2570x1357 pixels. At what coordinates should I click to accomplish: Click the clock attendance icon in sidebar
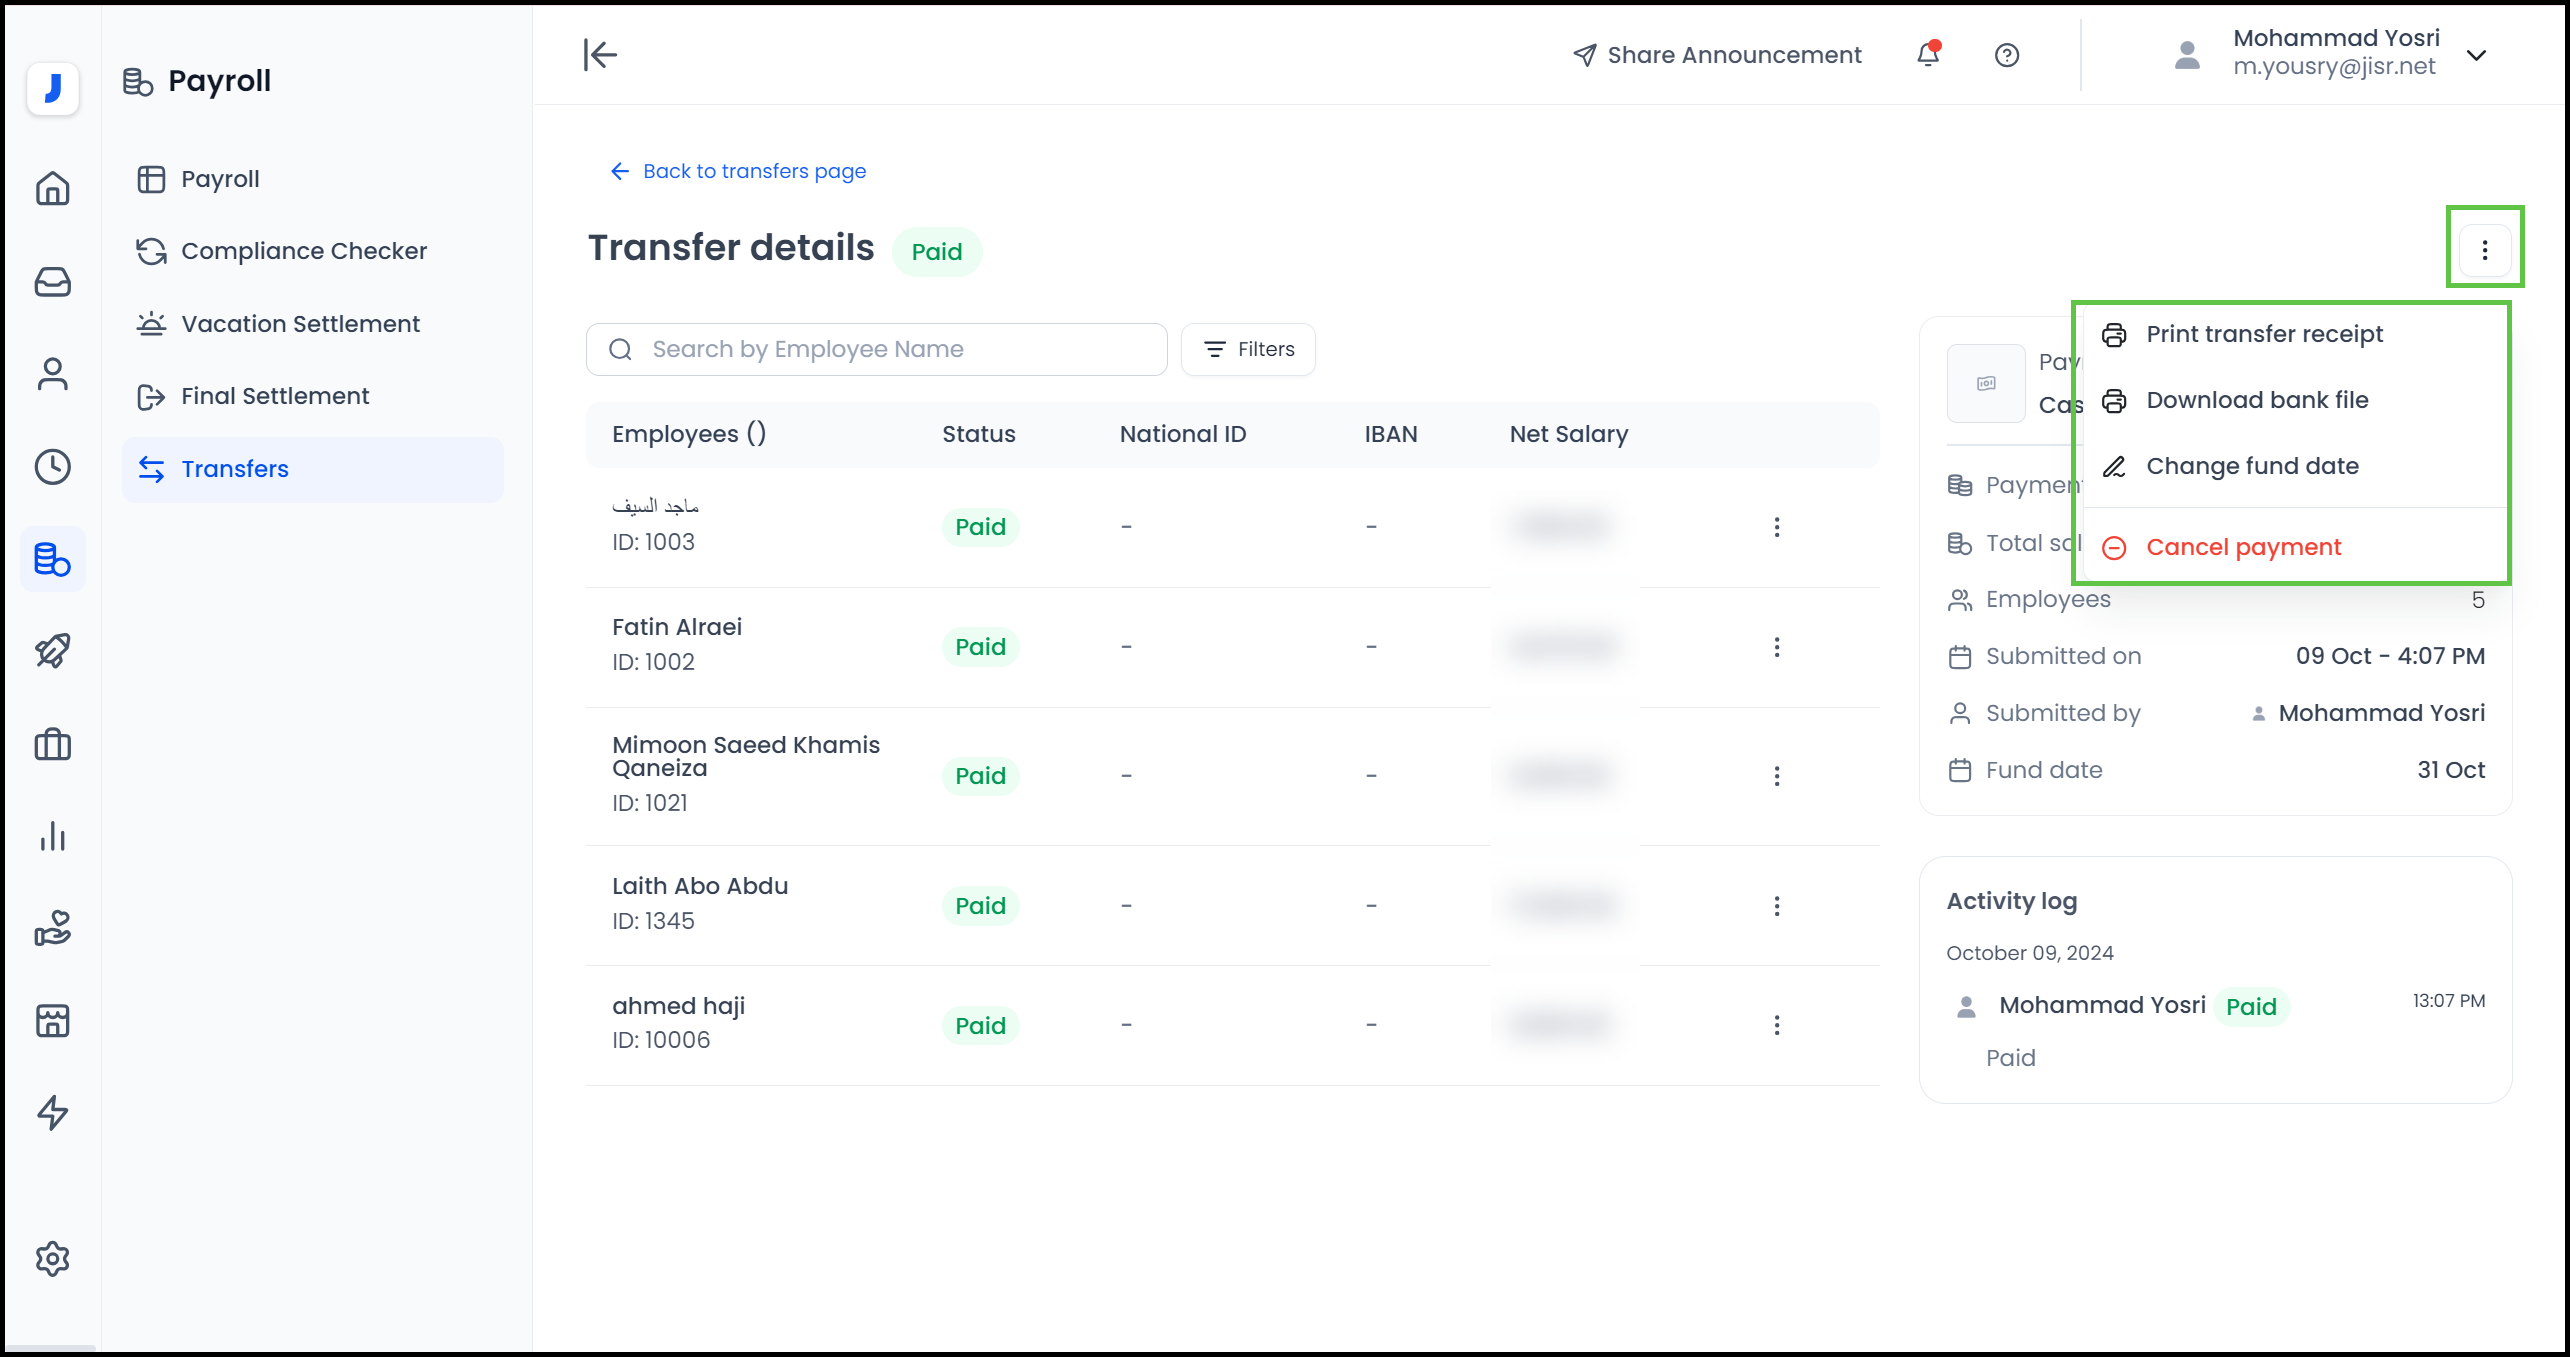(x=52, y=467)
